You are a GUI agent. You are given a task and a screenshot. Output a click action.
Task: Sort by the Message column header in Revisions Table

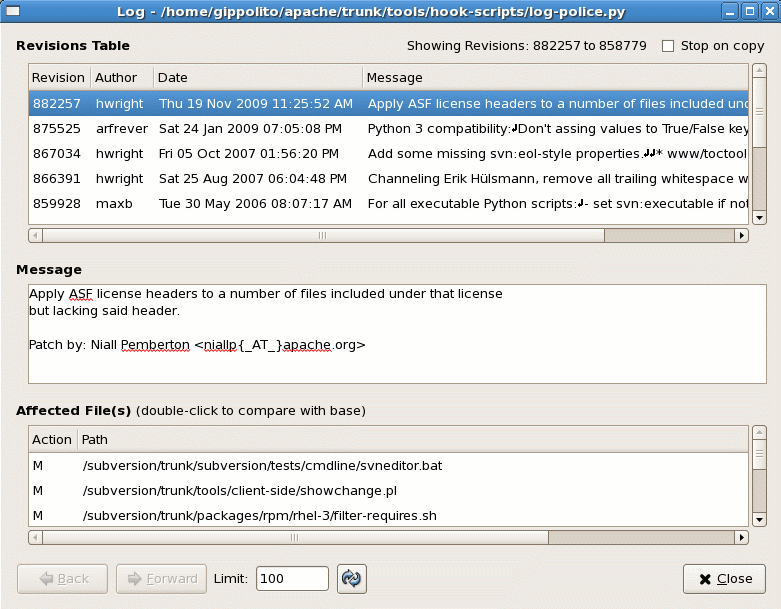(555, 78)
